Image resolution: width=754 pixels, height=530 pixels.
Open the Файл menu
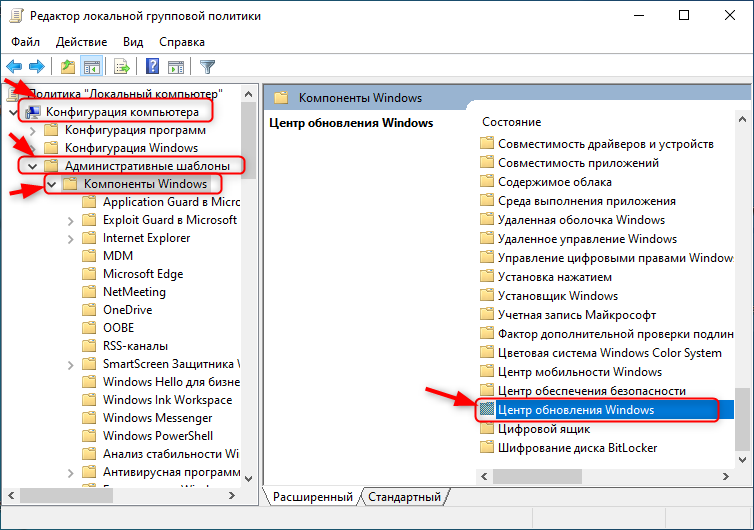pyautogui.click(x=25, y=42)
